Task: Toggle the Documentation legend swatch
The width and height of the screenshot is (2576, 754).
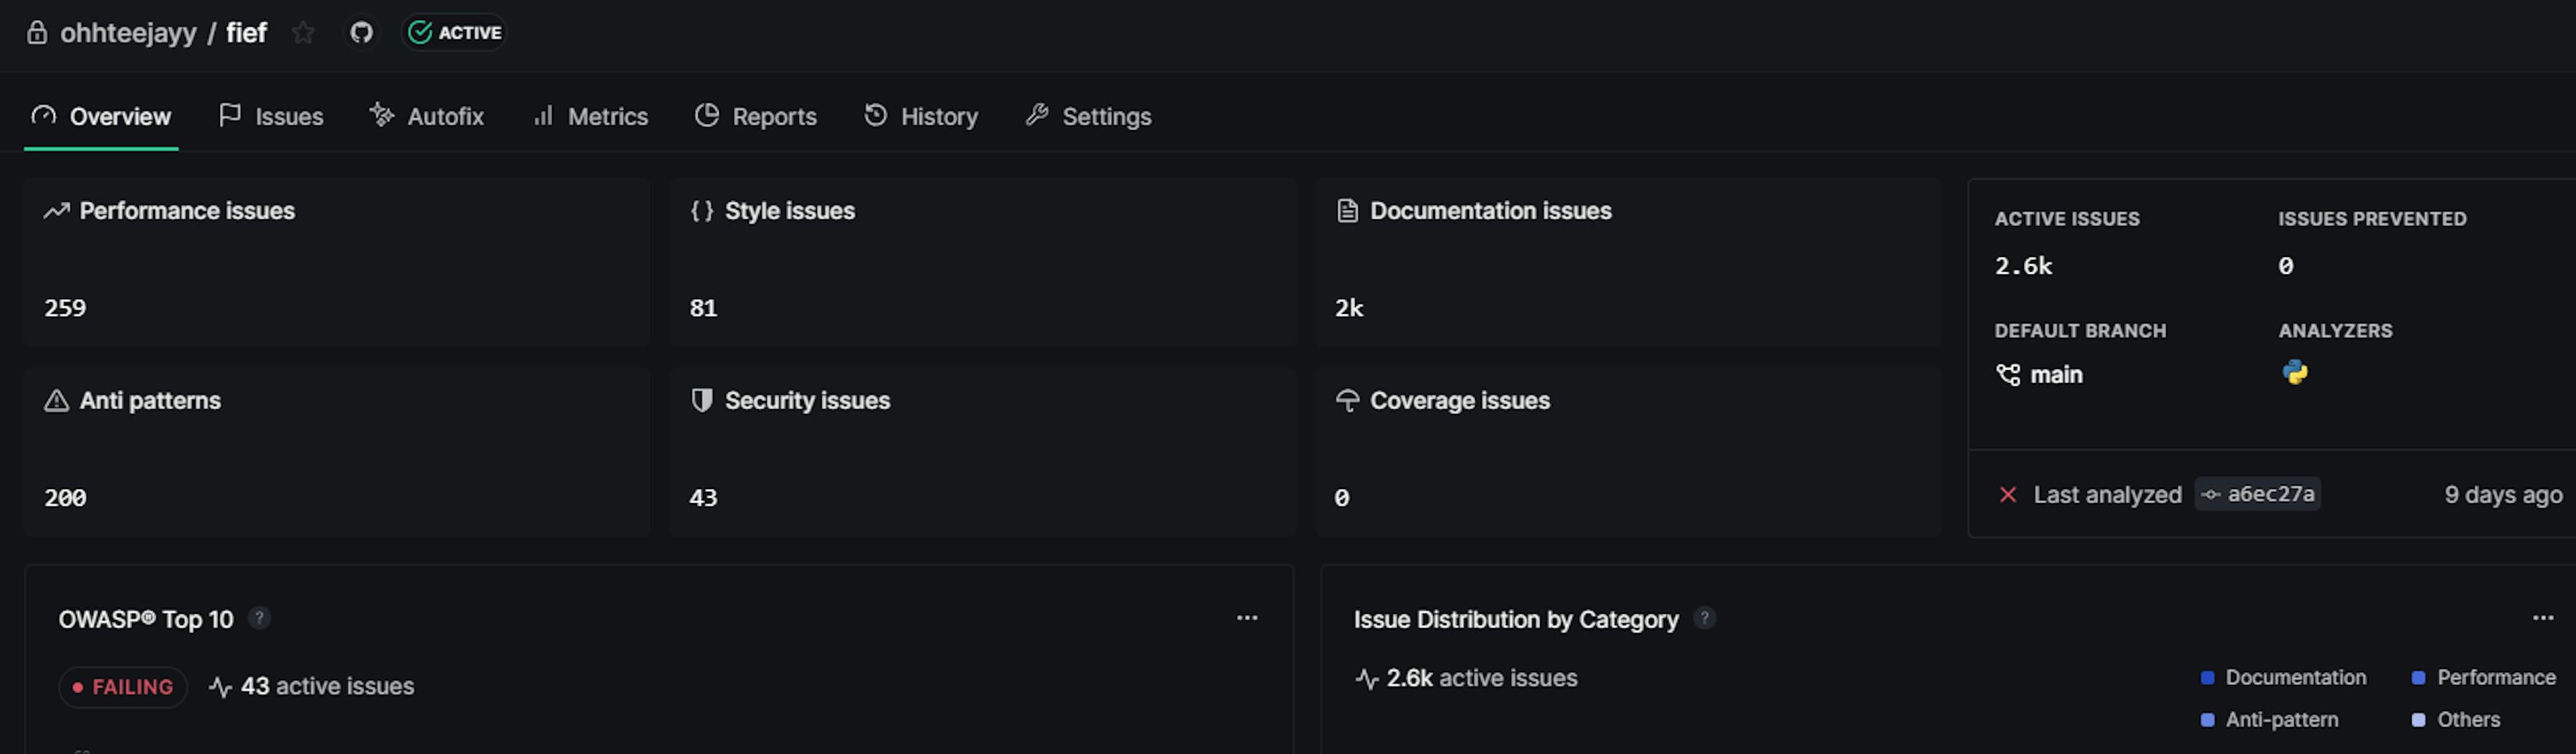Action: point(2208,678)
